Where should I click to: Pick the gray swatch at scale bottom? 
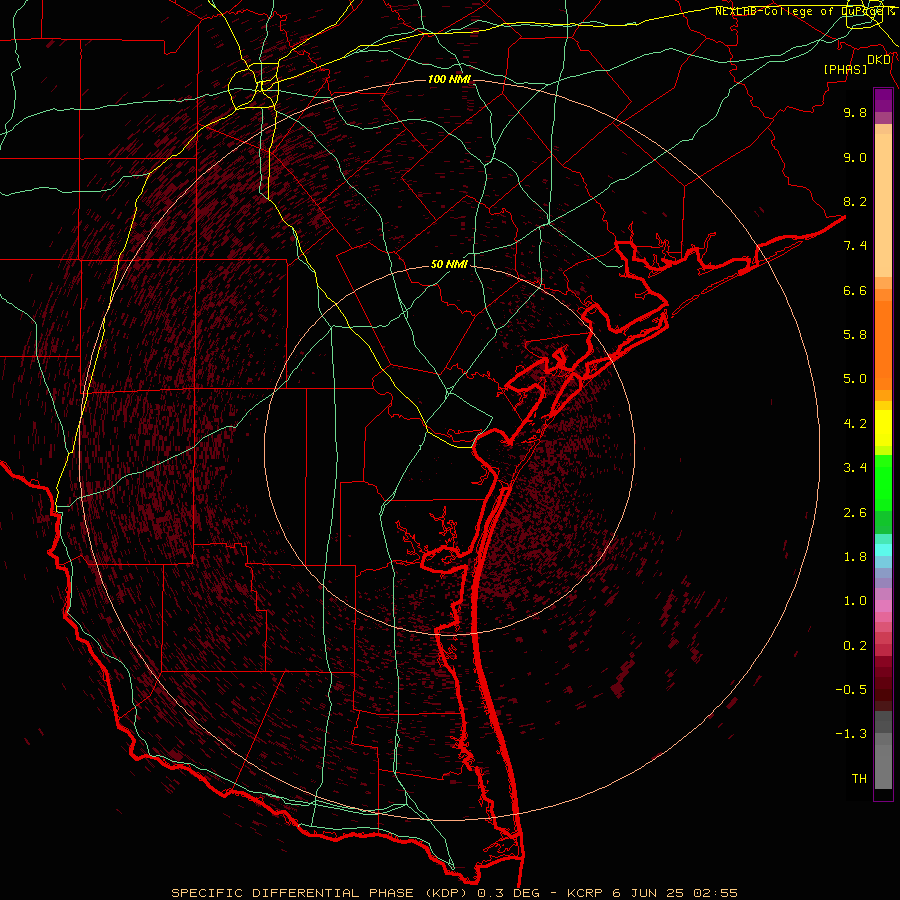coord(883,766)
